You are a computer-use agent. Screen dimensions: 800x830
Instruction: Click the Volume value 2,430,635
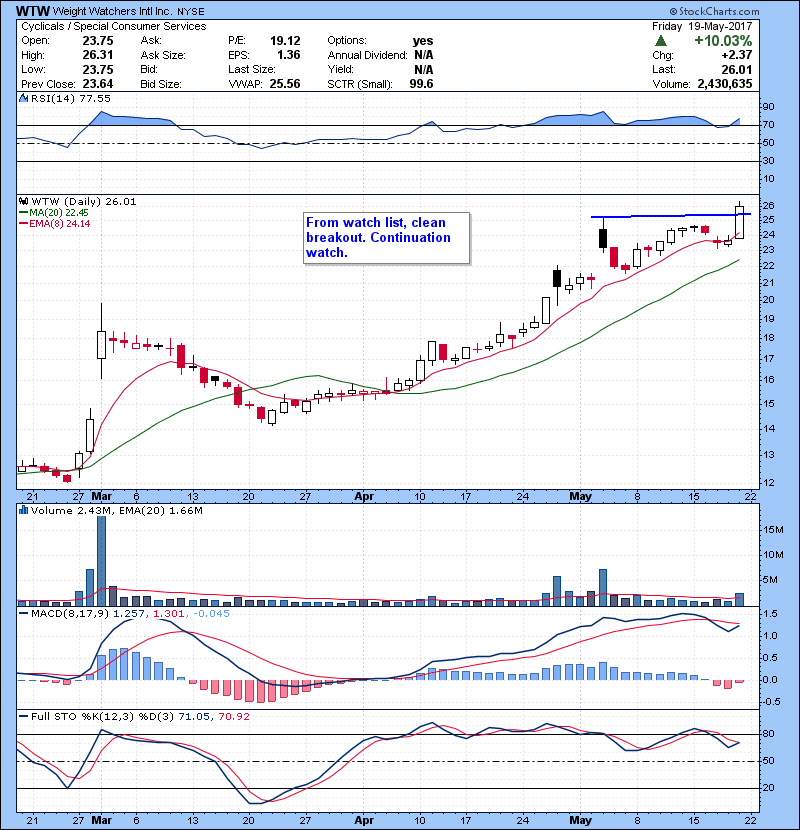tap(725, 84)
